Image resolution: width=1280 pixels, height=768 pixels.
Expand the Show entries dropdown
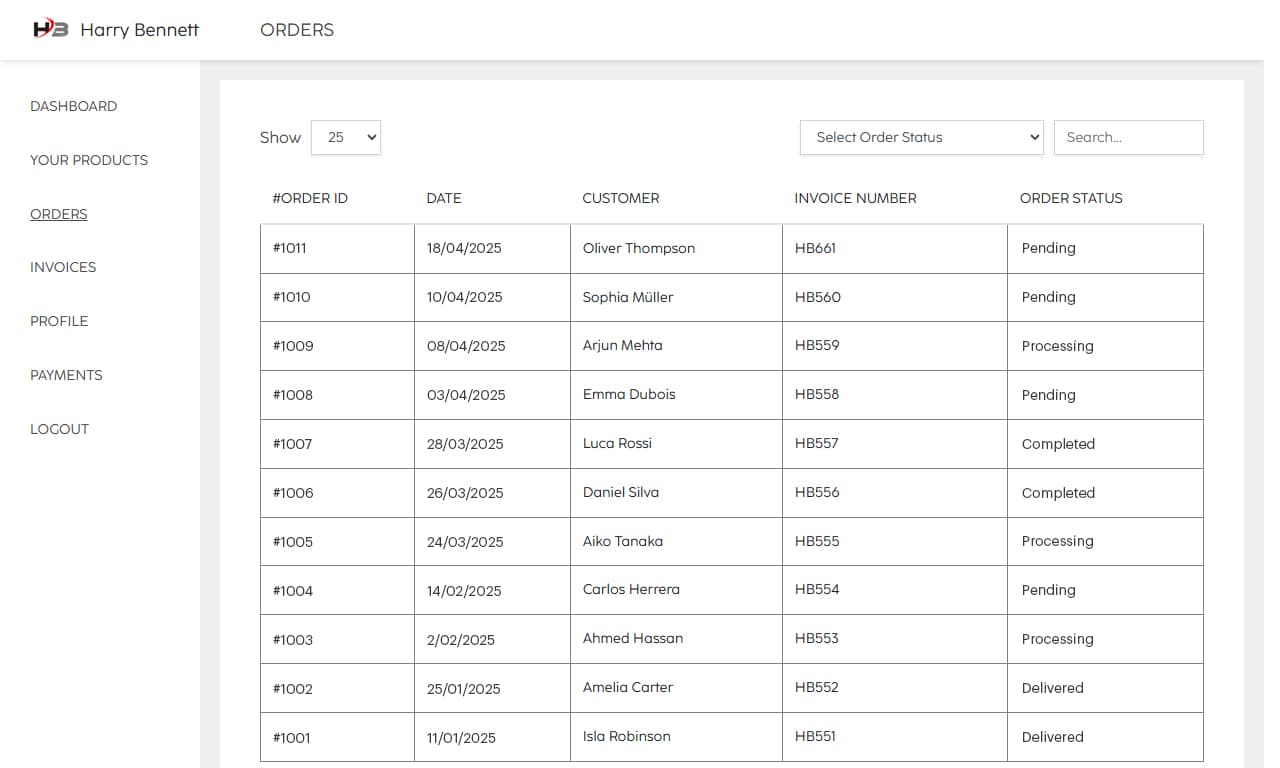(x=346, y=138)
